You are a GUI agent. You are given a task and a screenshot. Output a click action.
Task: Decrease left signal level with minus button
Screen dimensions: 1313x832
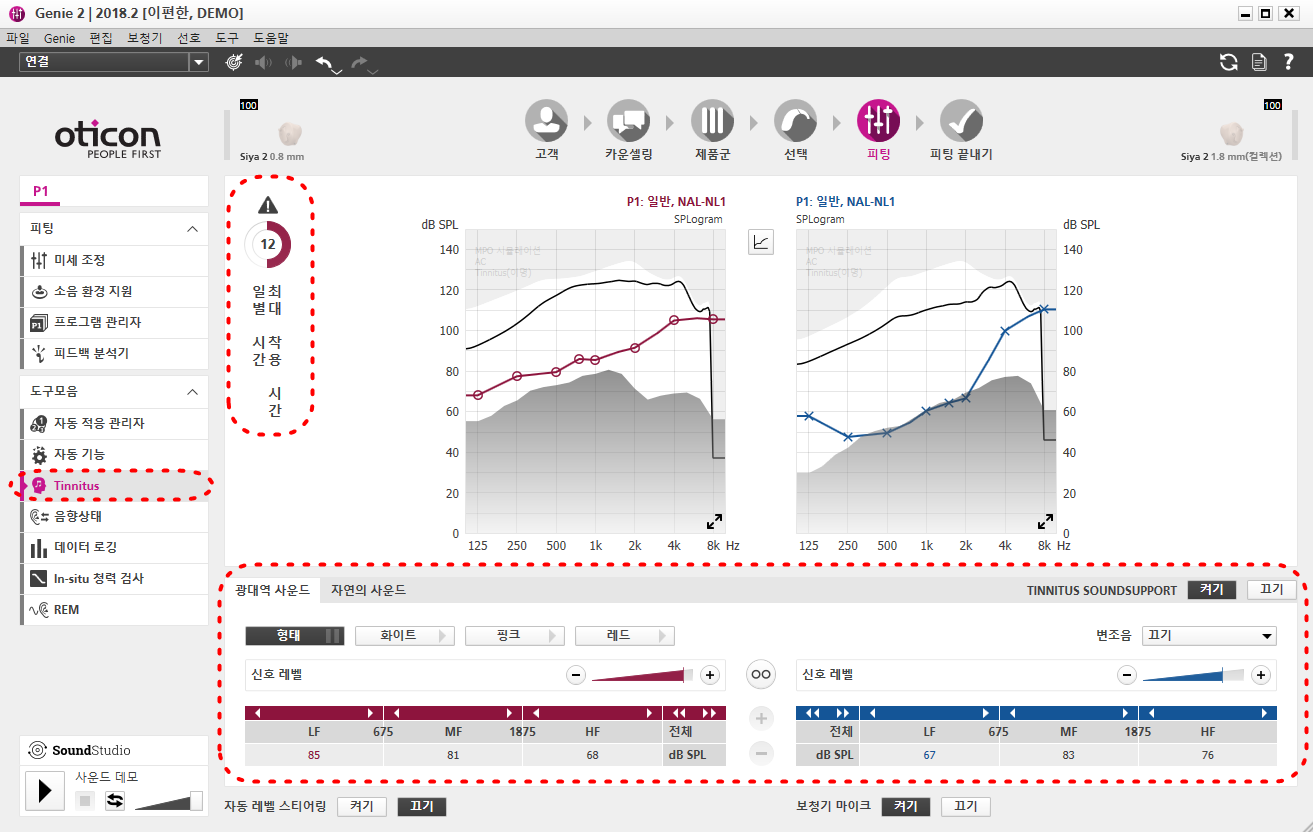pos(576,675)
